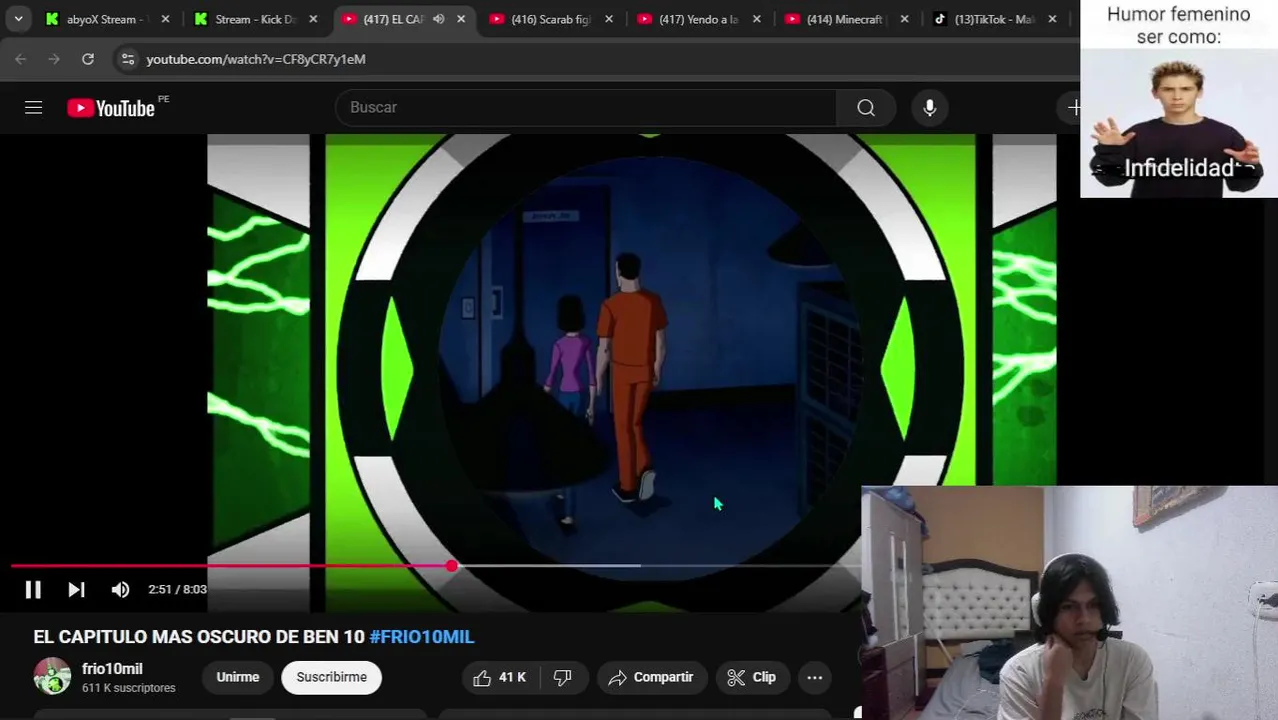Close the (416) Scarab fight tab
The width and height of the screenshot is (1278, 720).
point(609,19)
